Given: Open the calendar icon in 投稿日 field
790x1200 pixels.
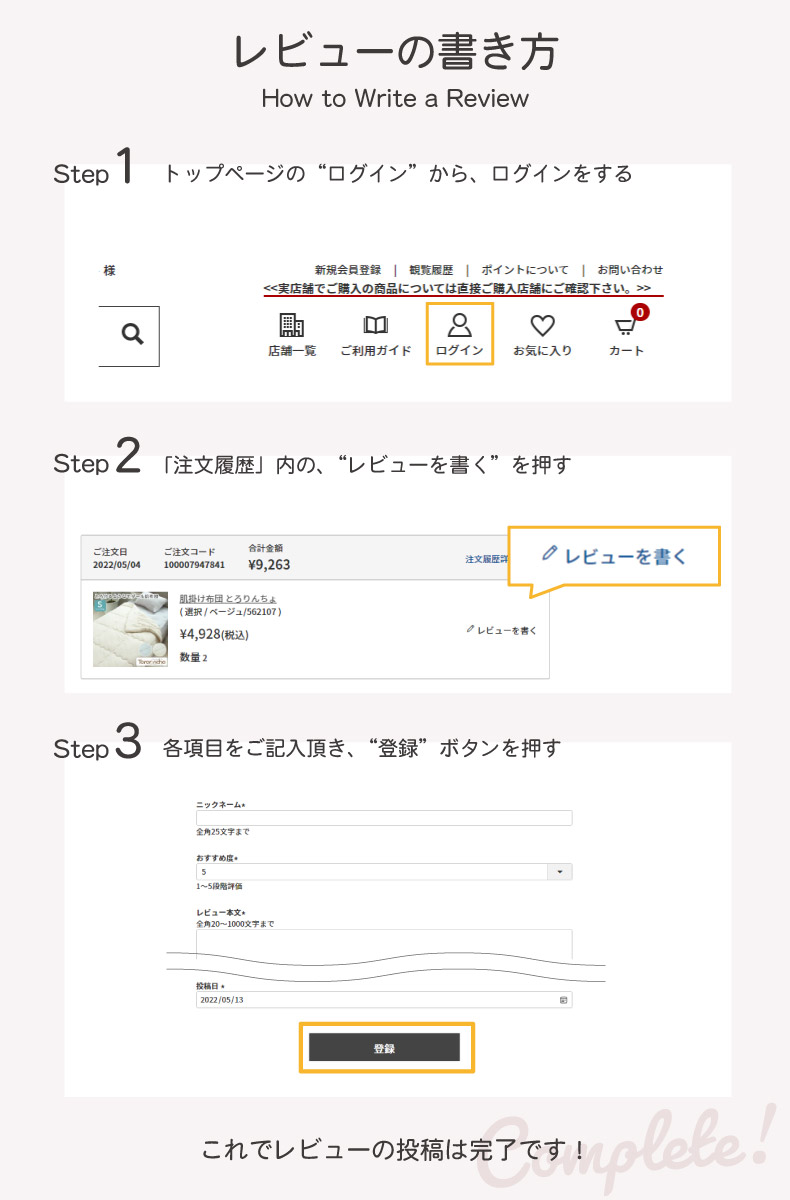Looking at the screenshot, I should click(563, 999).
